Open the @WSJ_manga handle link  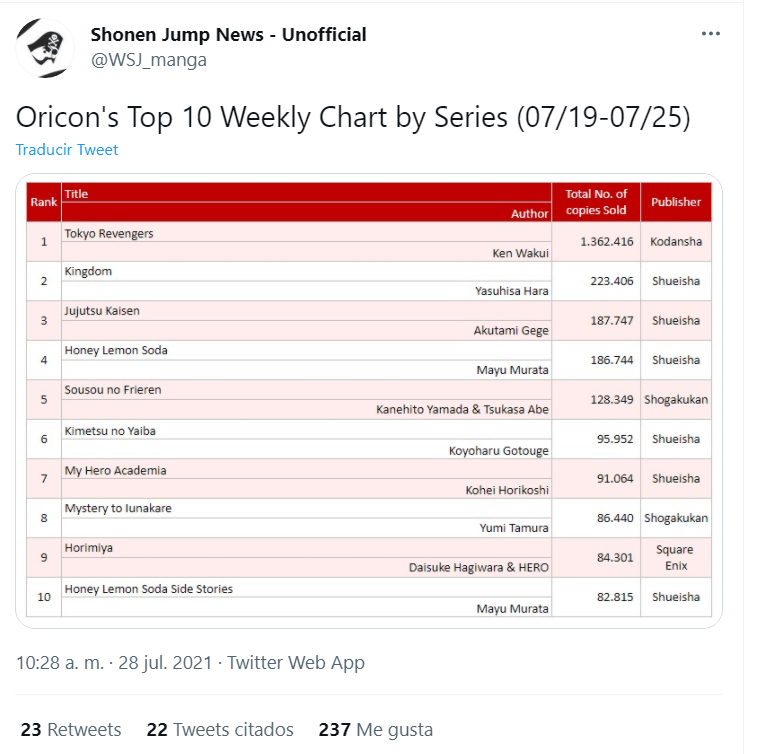(149, 60)
